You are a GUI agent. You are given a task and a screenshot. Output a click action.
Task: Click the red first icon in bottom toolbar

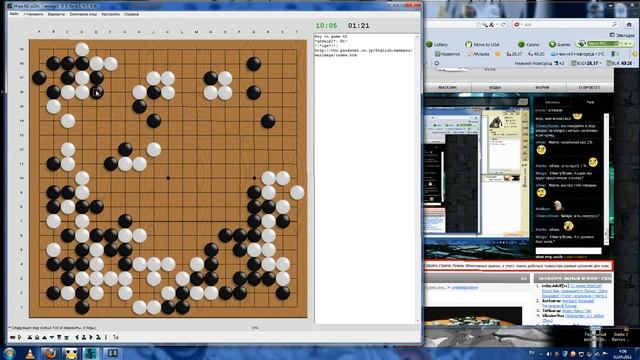(13, 338)
